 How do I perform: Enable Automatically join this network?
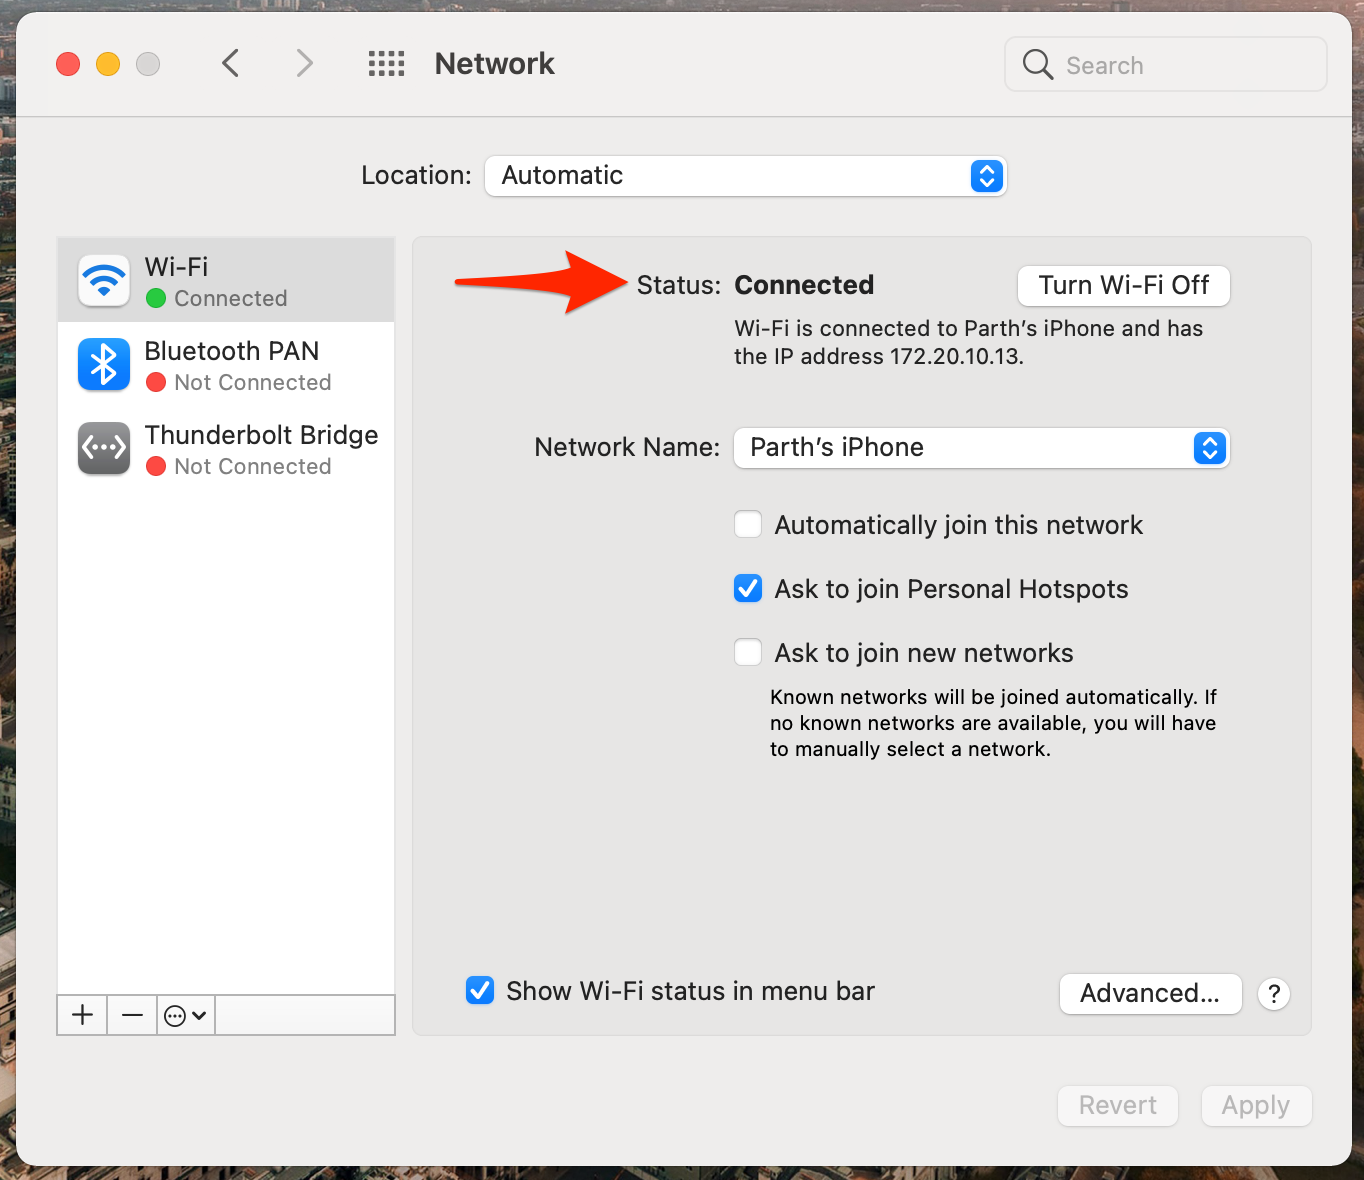[748, 525]
